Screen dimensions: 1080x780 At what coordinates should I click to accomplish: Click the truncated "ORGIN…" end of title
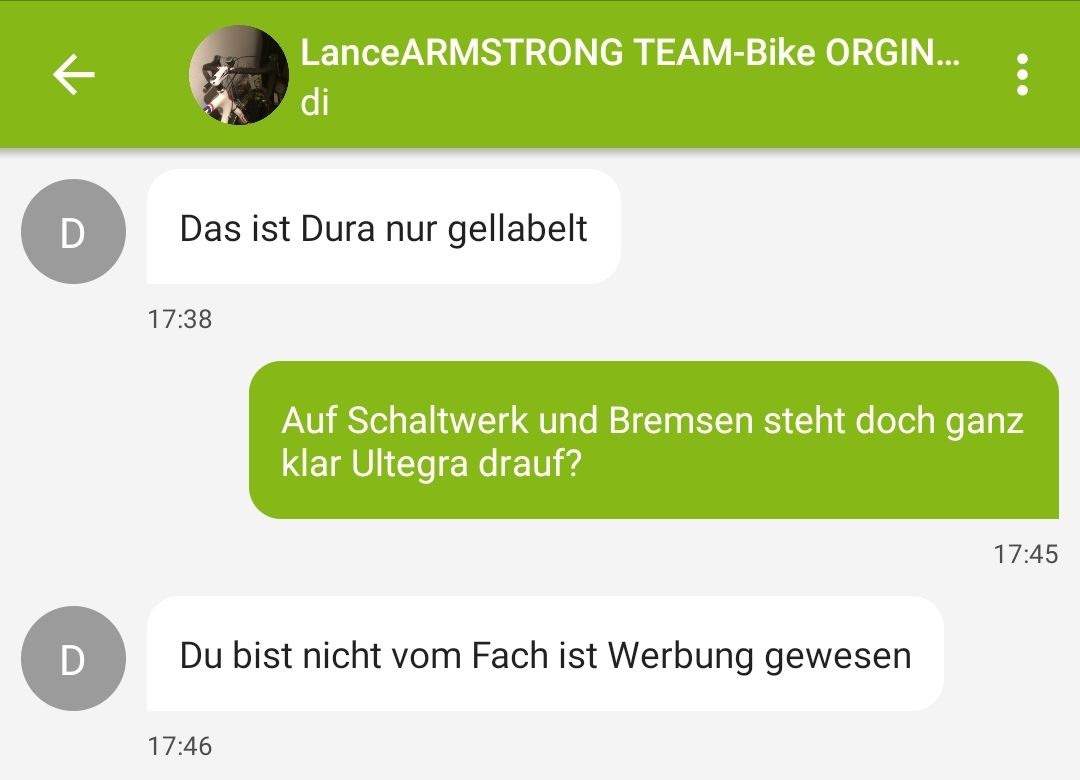pos(892,52)
